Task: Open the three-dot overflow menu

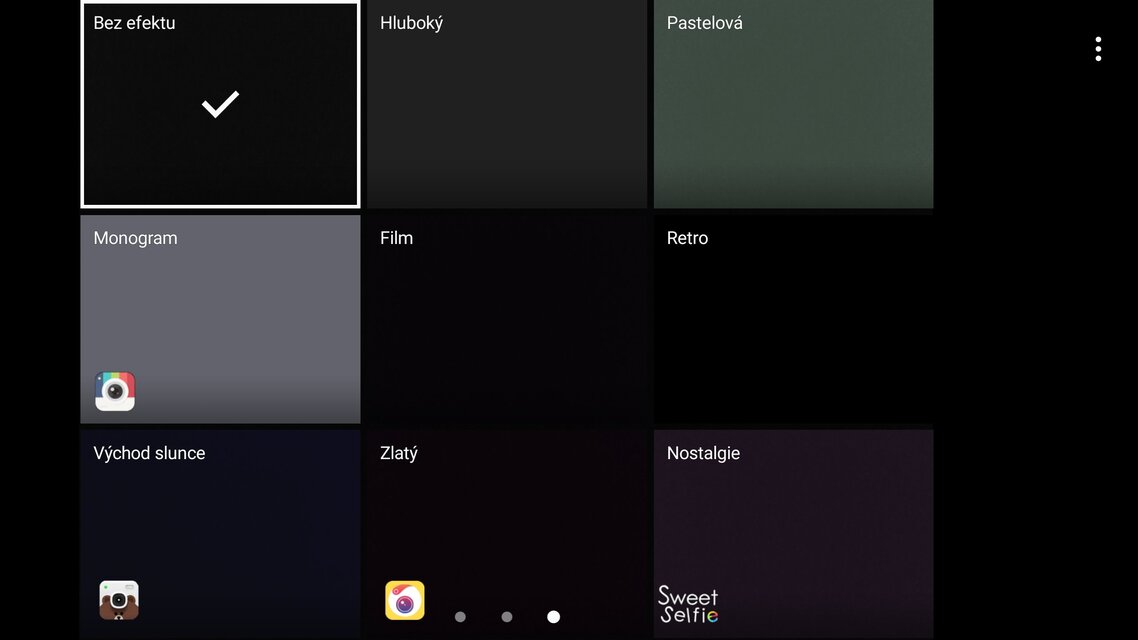Action: coord(1098,49)
